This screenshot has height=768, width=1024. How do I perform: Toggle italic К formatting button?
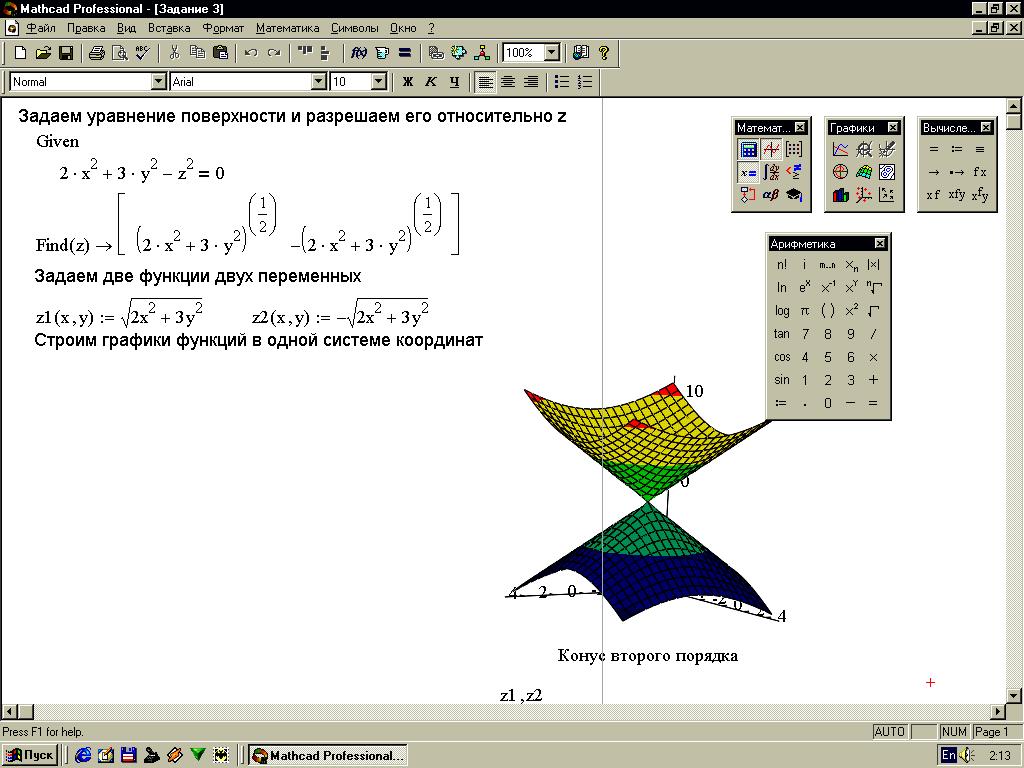431,82
